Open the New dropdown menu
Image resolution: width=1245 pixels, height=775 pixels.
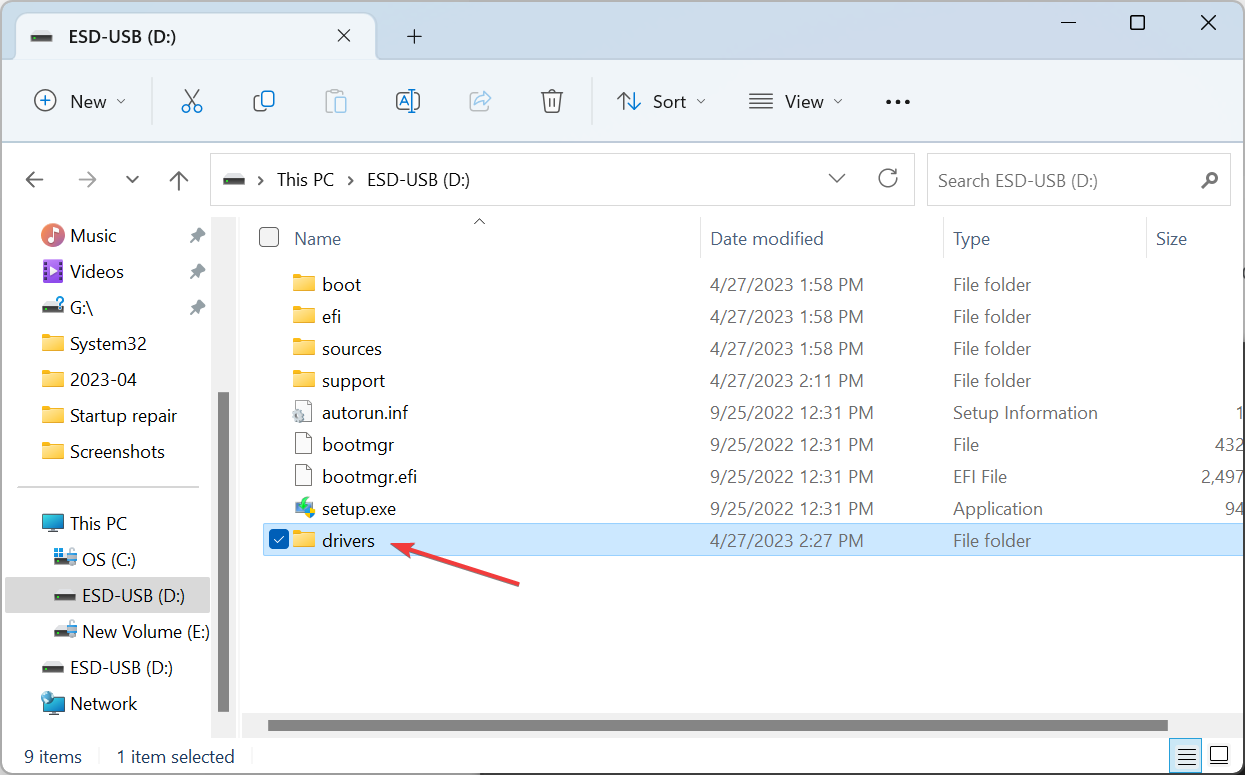click(x=80, y=101)
